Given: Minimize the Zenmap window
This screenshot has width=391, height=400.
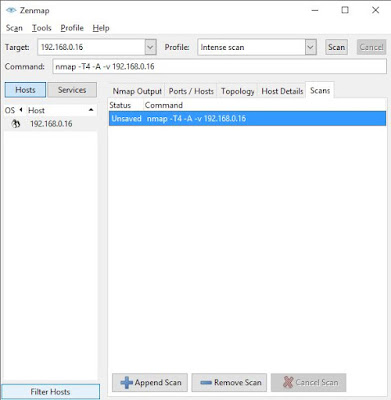Looking at the screenshot, I should click(315, 10).
